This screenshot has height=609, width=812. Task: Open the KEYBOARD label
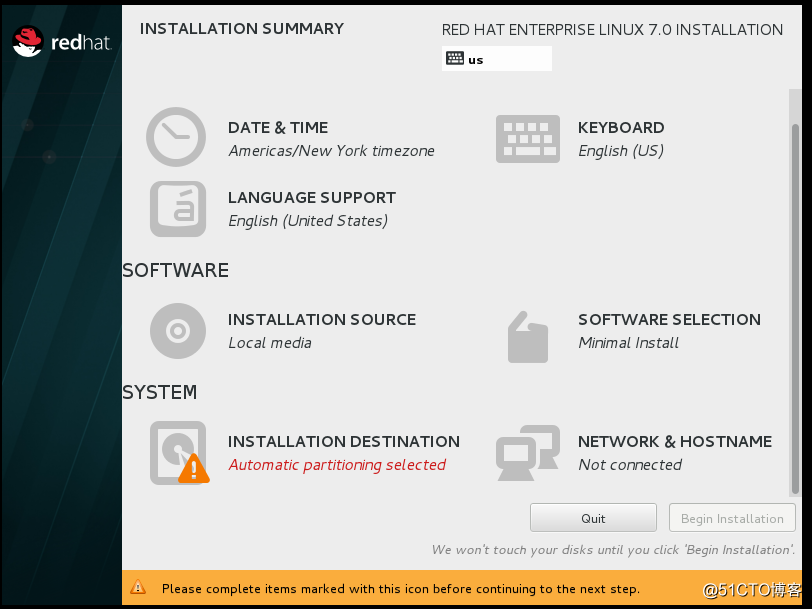click(x=621, y=127)
